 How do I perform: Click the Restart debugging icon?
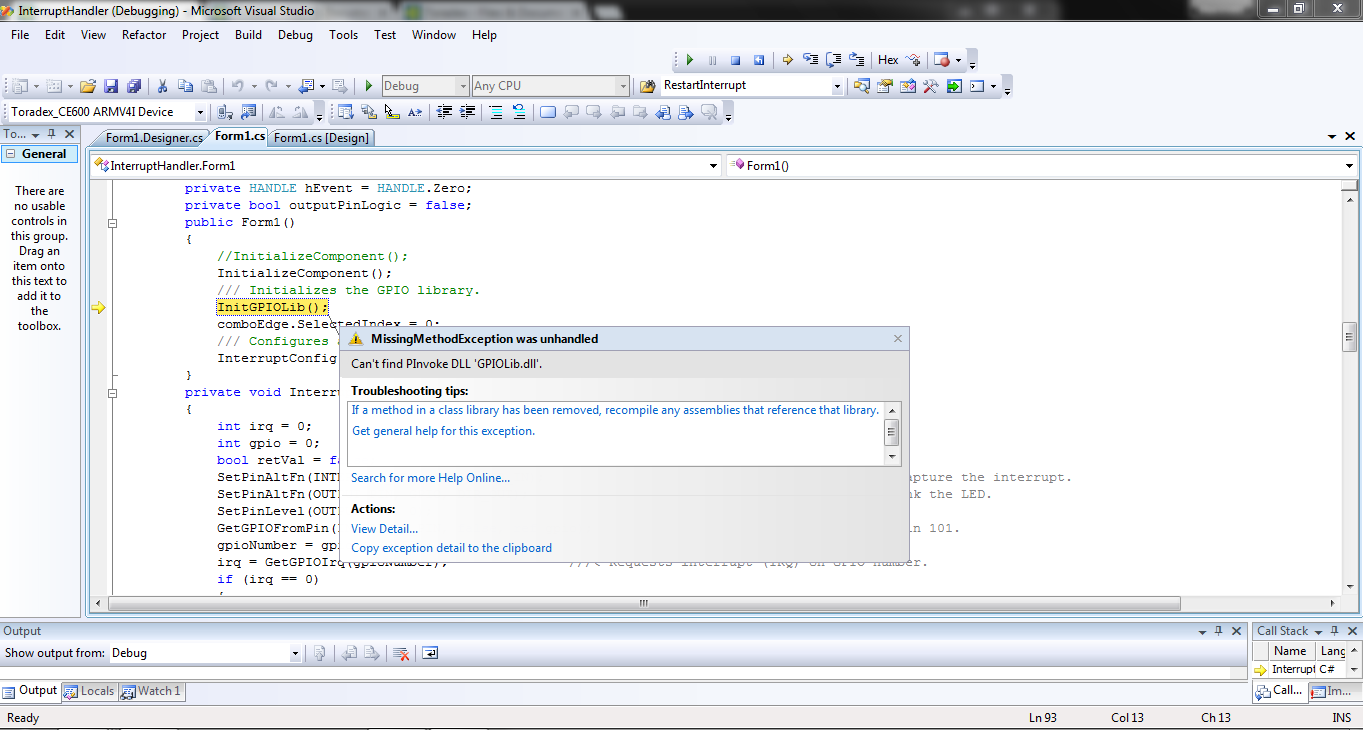pyautogui.click(x=758, y=59)
